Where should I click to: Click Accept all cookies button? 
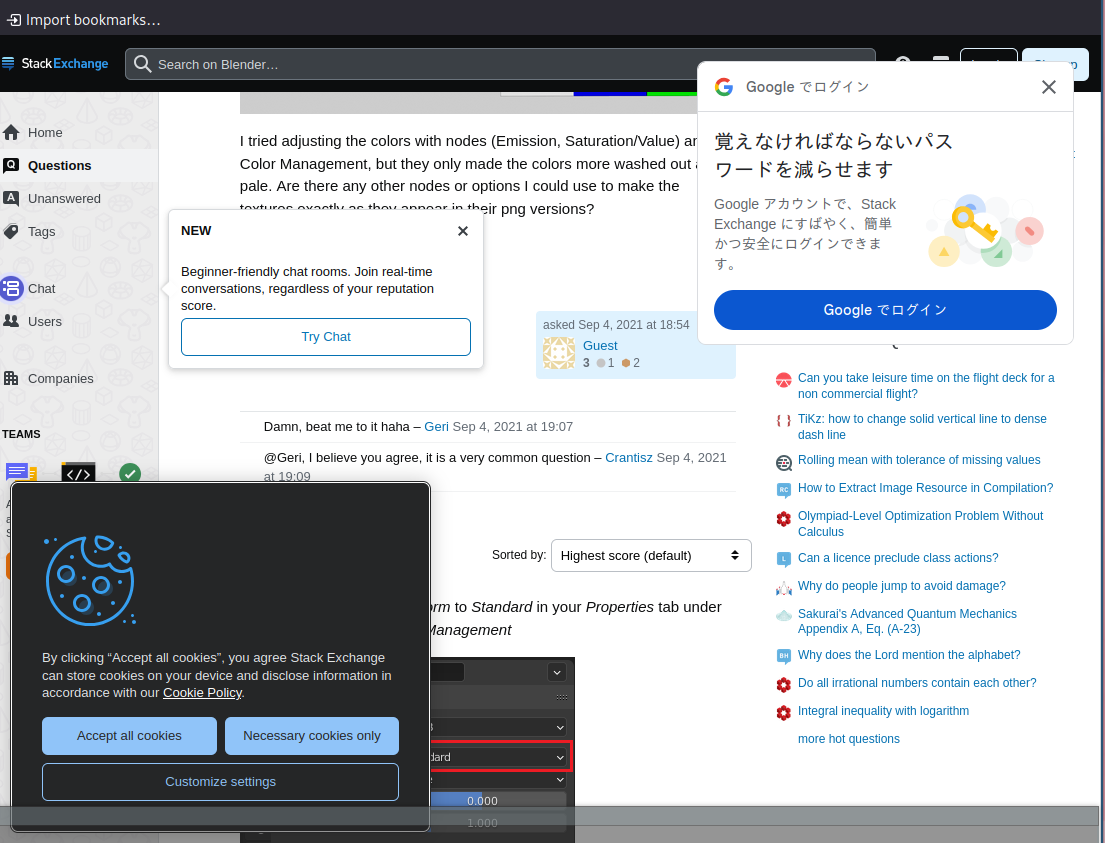click(x=129, y=736)
